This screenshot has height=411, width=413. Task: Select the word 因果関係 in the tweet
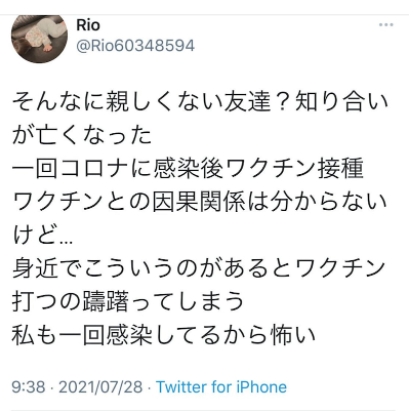point(199,202)
